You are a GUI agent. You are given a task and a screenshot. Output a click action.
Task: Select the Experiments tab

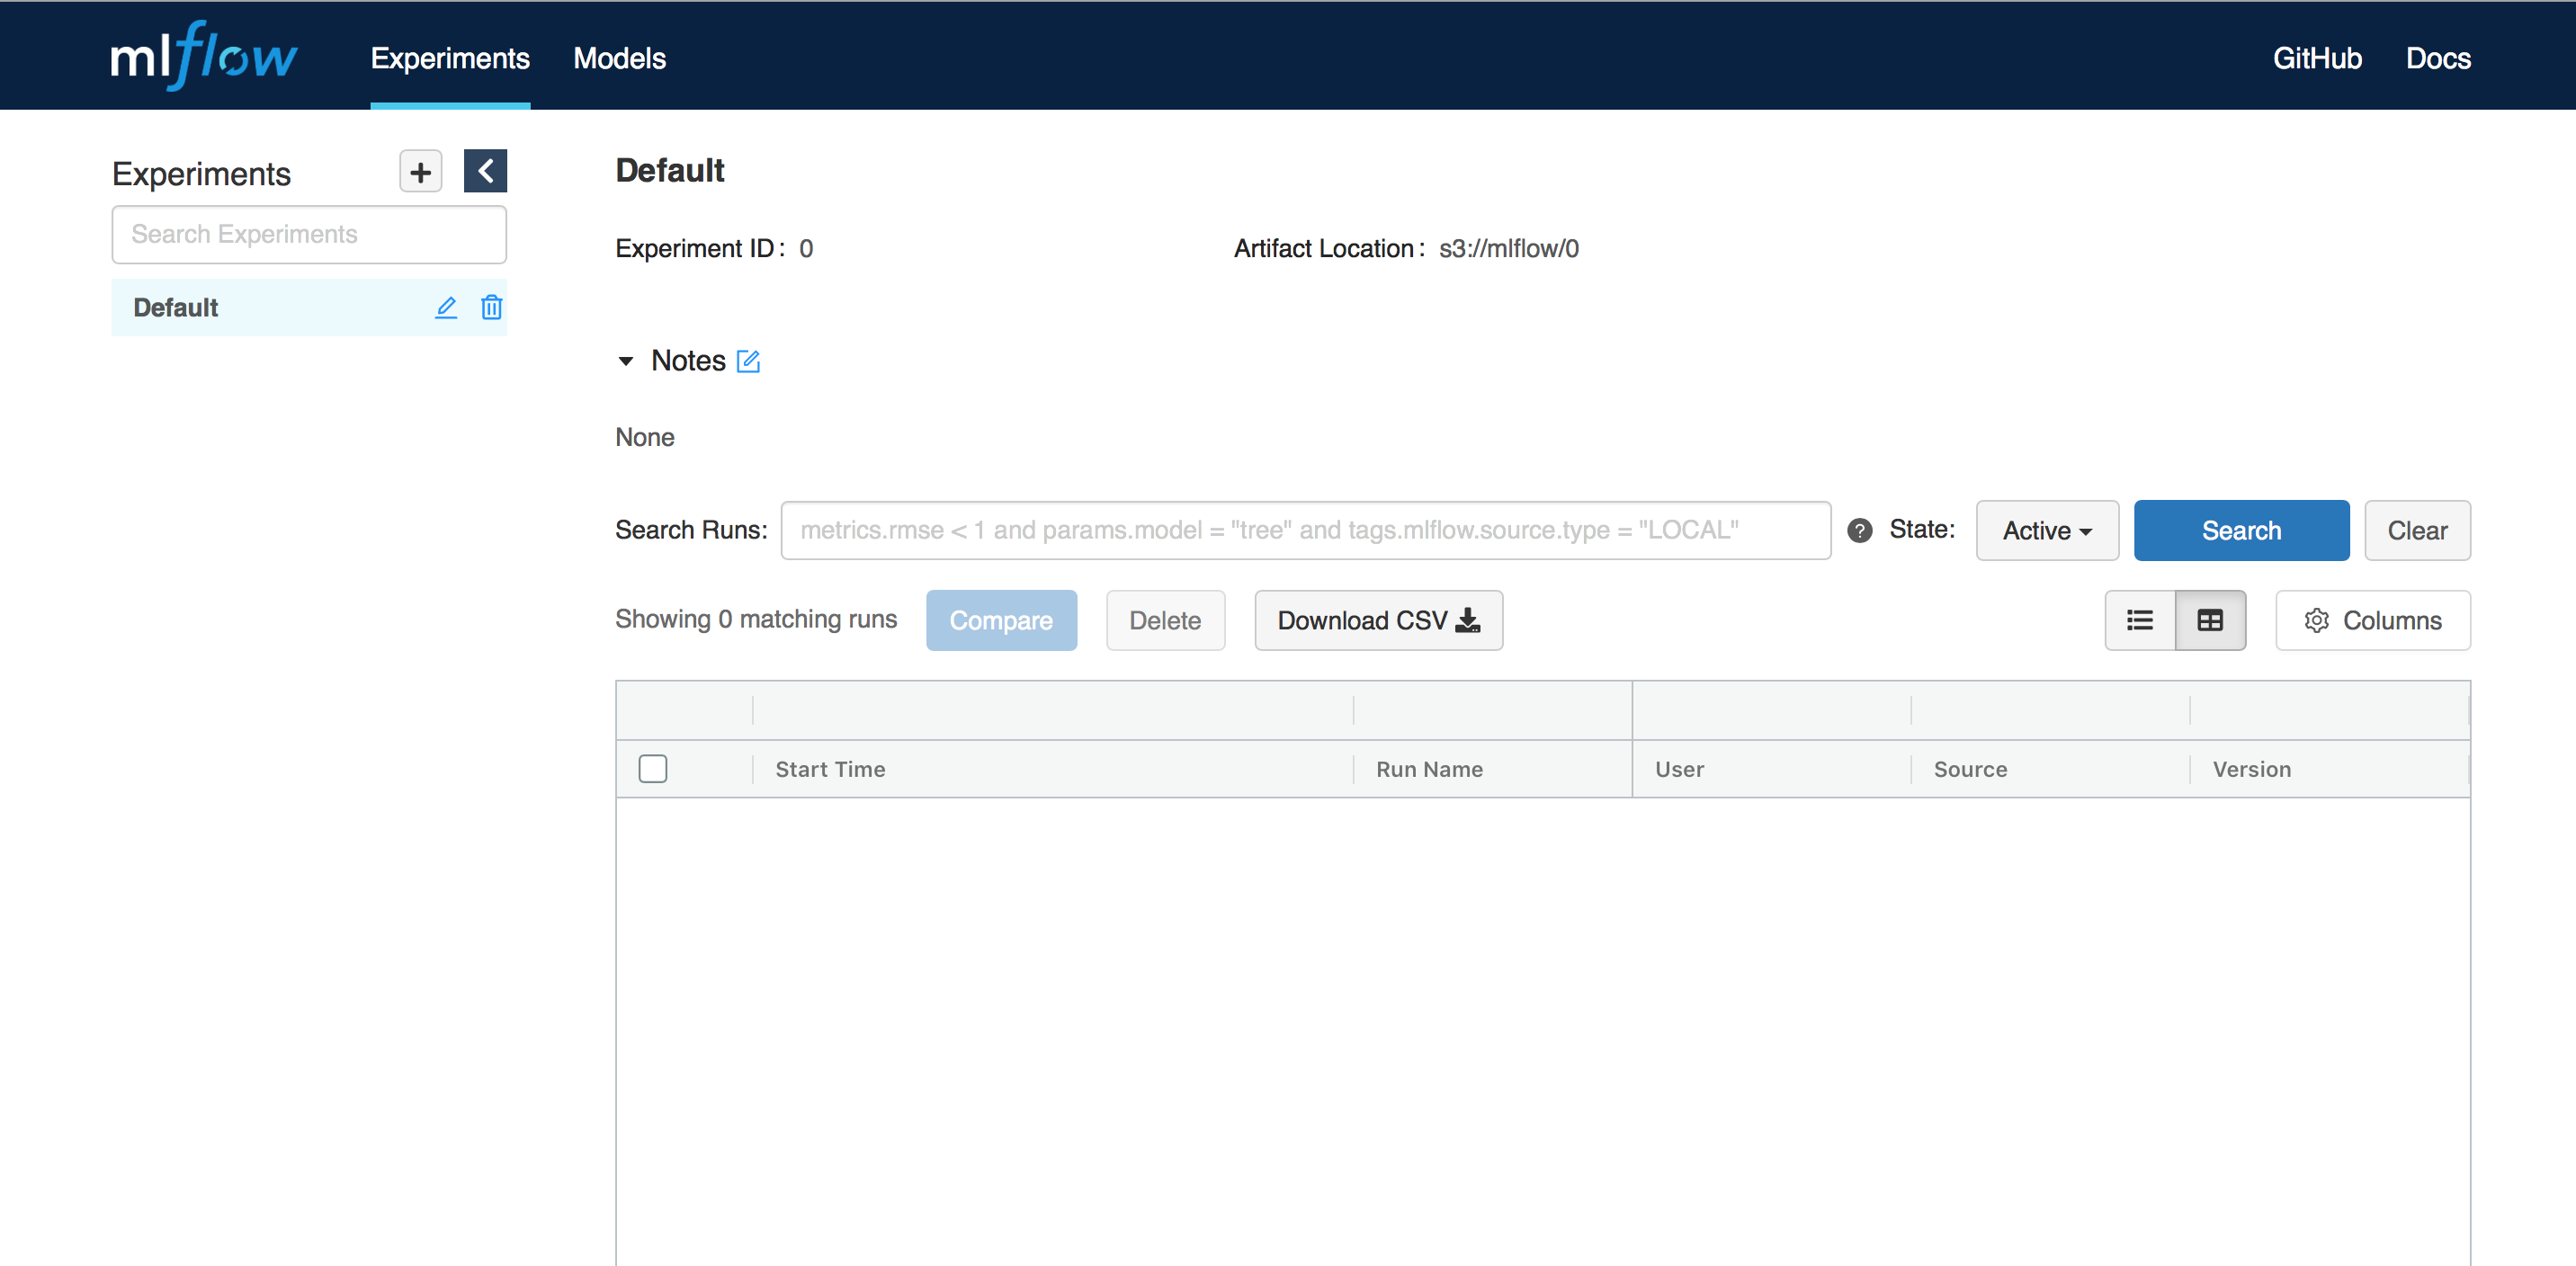450,58
